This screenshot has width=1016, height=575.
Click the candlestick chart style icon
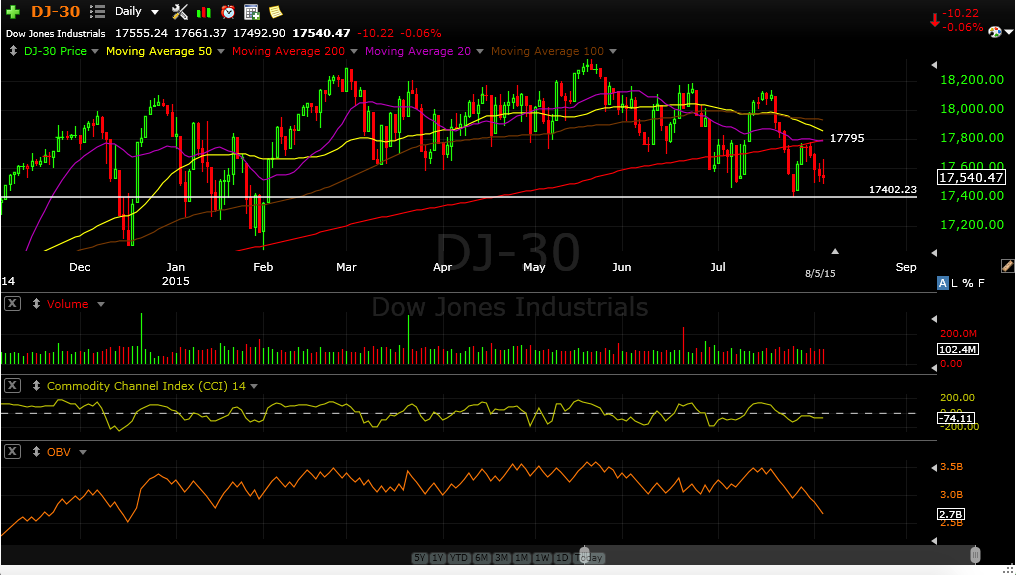pyautogui.click(x=203, y=12)
